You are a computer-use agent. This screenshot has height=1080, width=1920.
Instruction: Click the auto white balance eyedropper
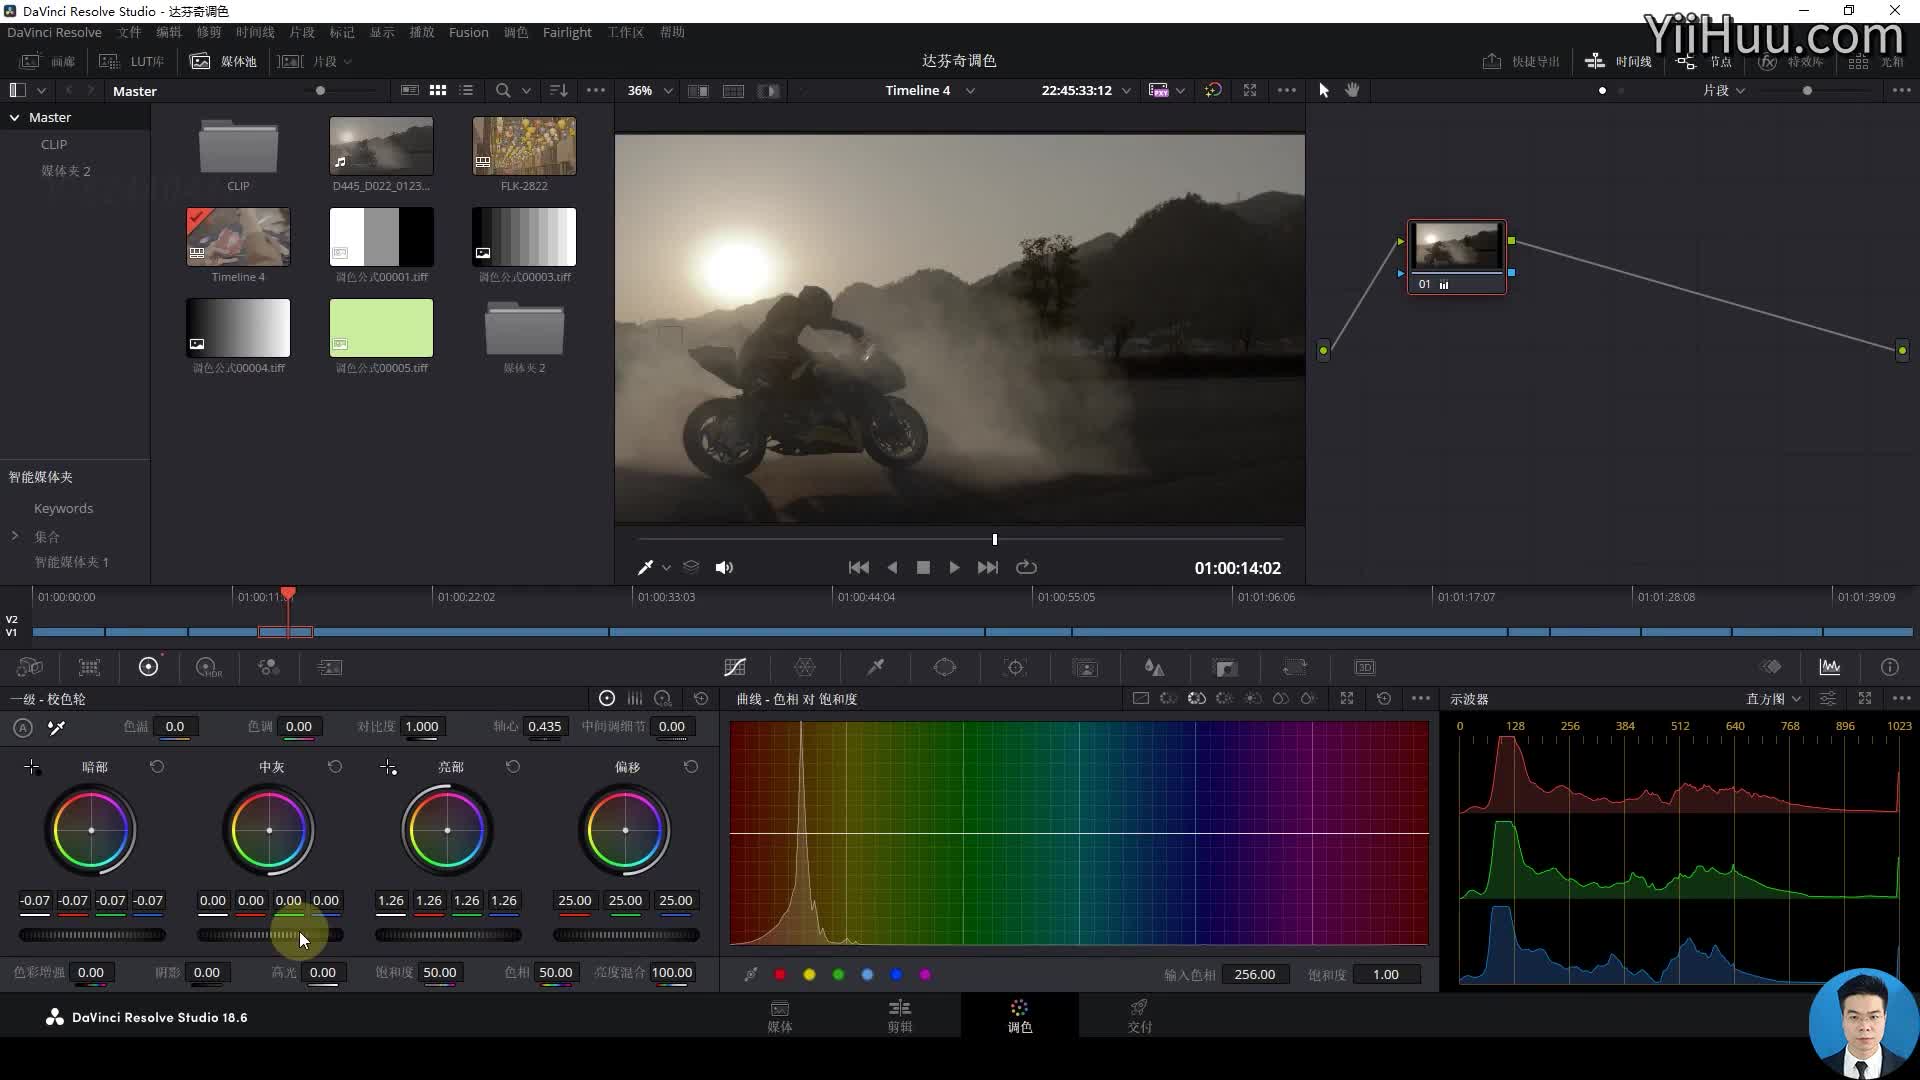point(56,727)
